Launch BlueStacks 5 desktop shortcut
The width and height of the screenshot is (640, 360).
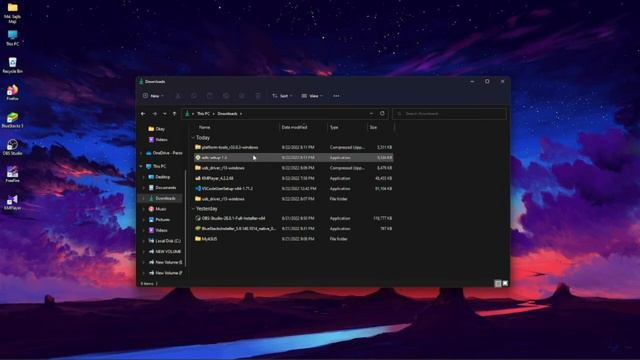13,120
